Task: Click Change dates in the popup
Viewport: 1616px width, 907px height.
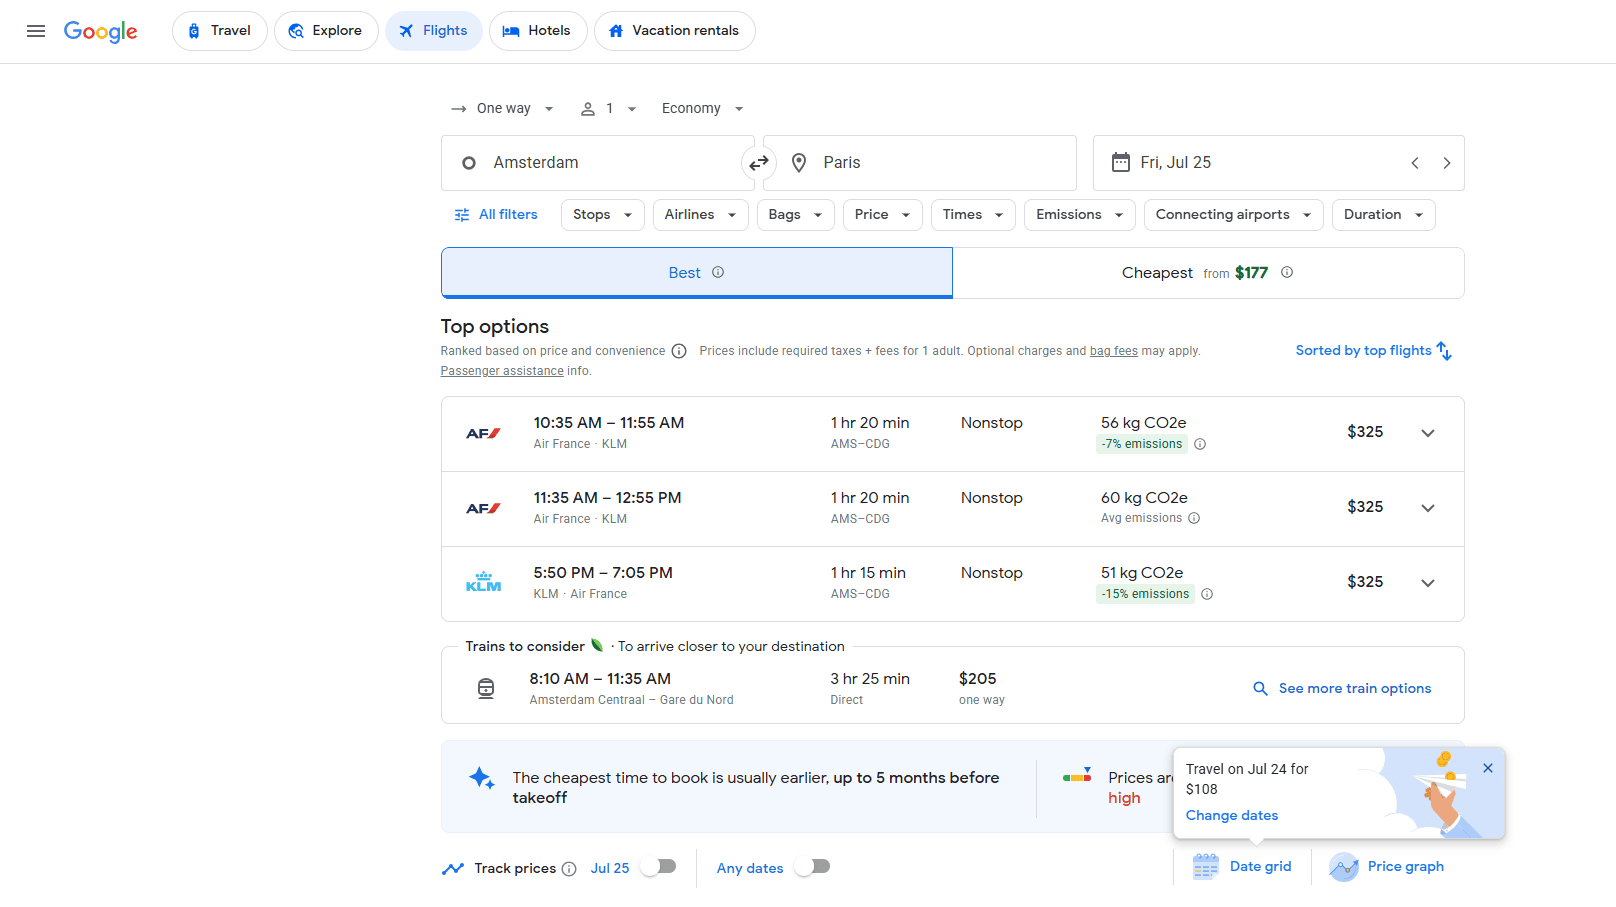Action: 1232,815
